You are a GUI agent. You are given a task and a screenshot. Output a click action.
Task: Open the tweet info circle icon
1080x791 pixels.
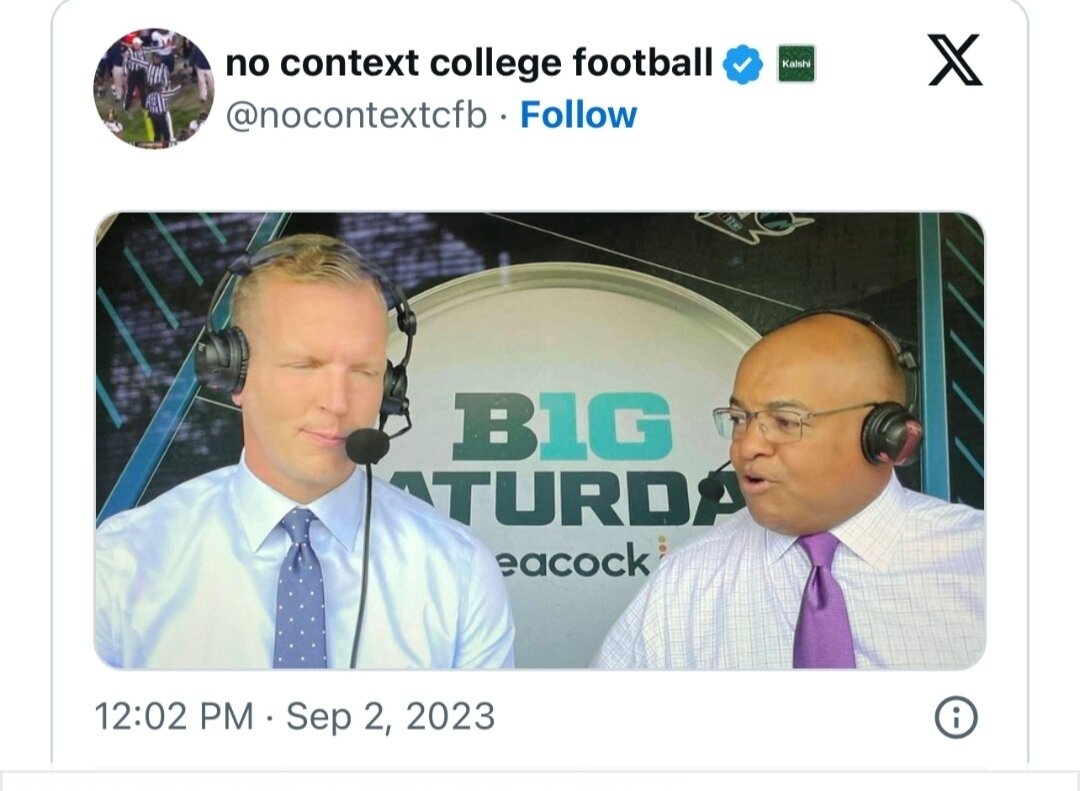click(955, 717)
